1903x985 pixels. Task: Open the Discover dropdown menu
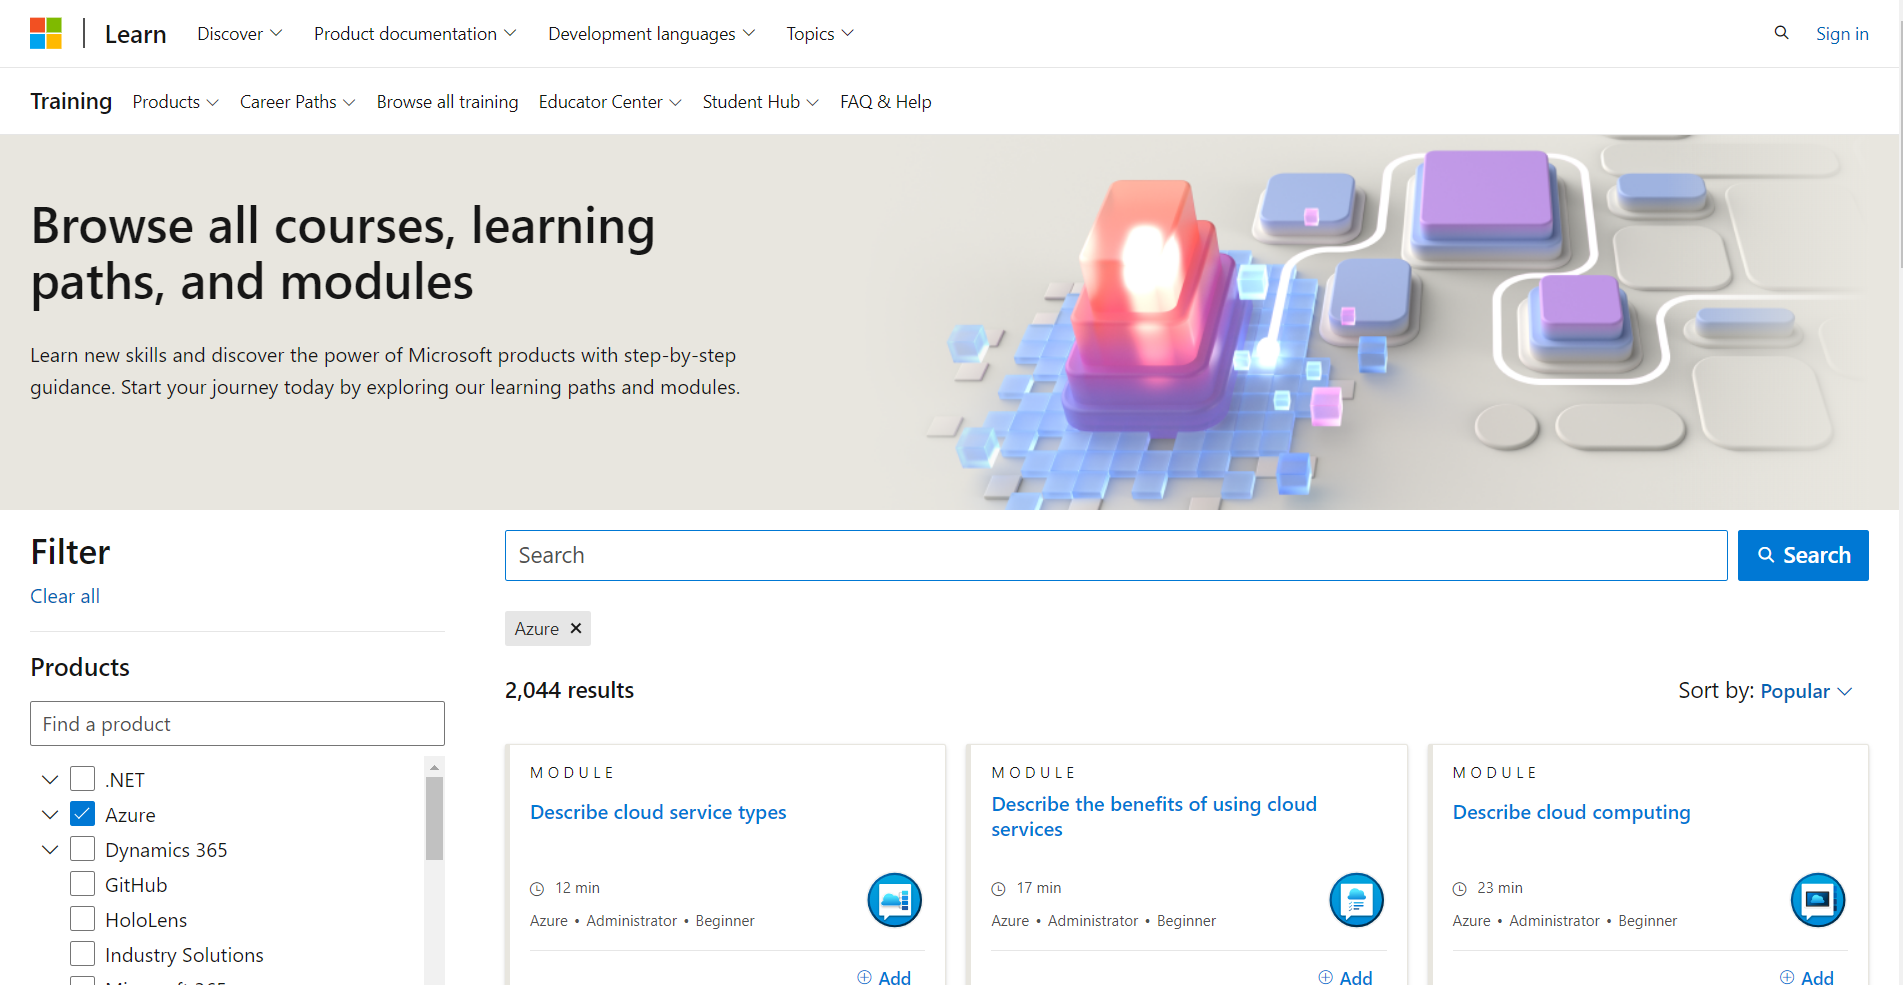pos(240,33)
